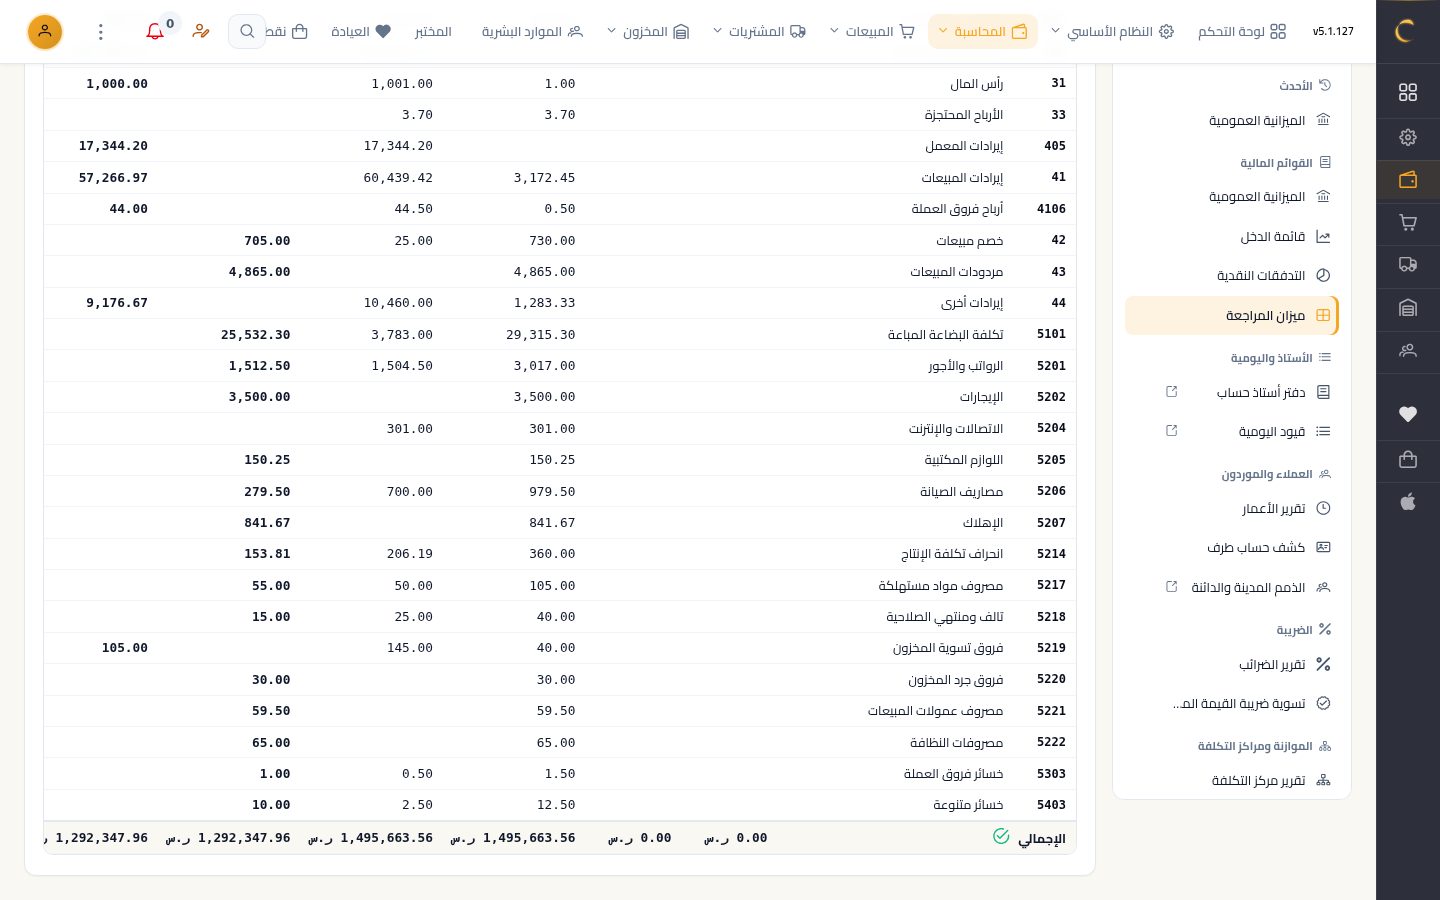Click the people icon in dark rail

point(1408,351)
